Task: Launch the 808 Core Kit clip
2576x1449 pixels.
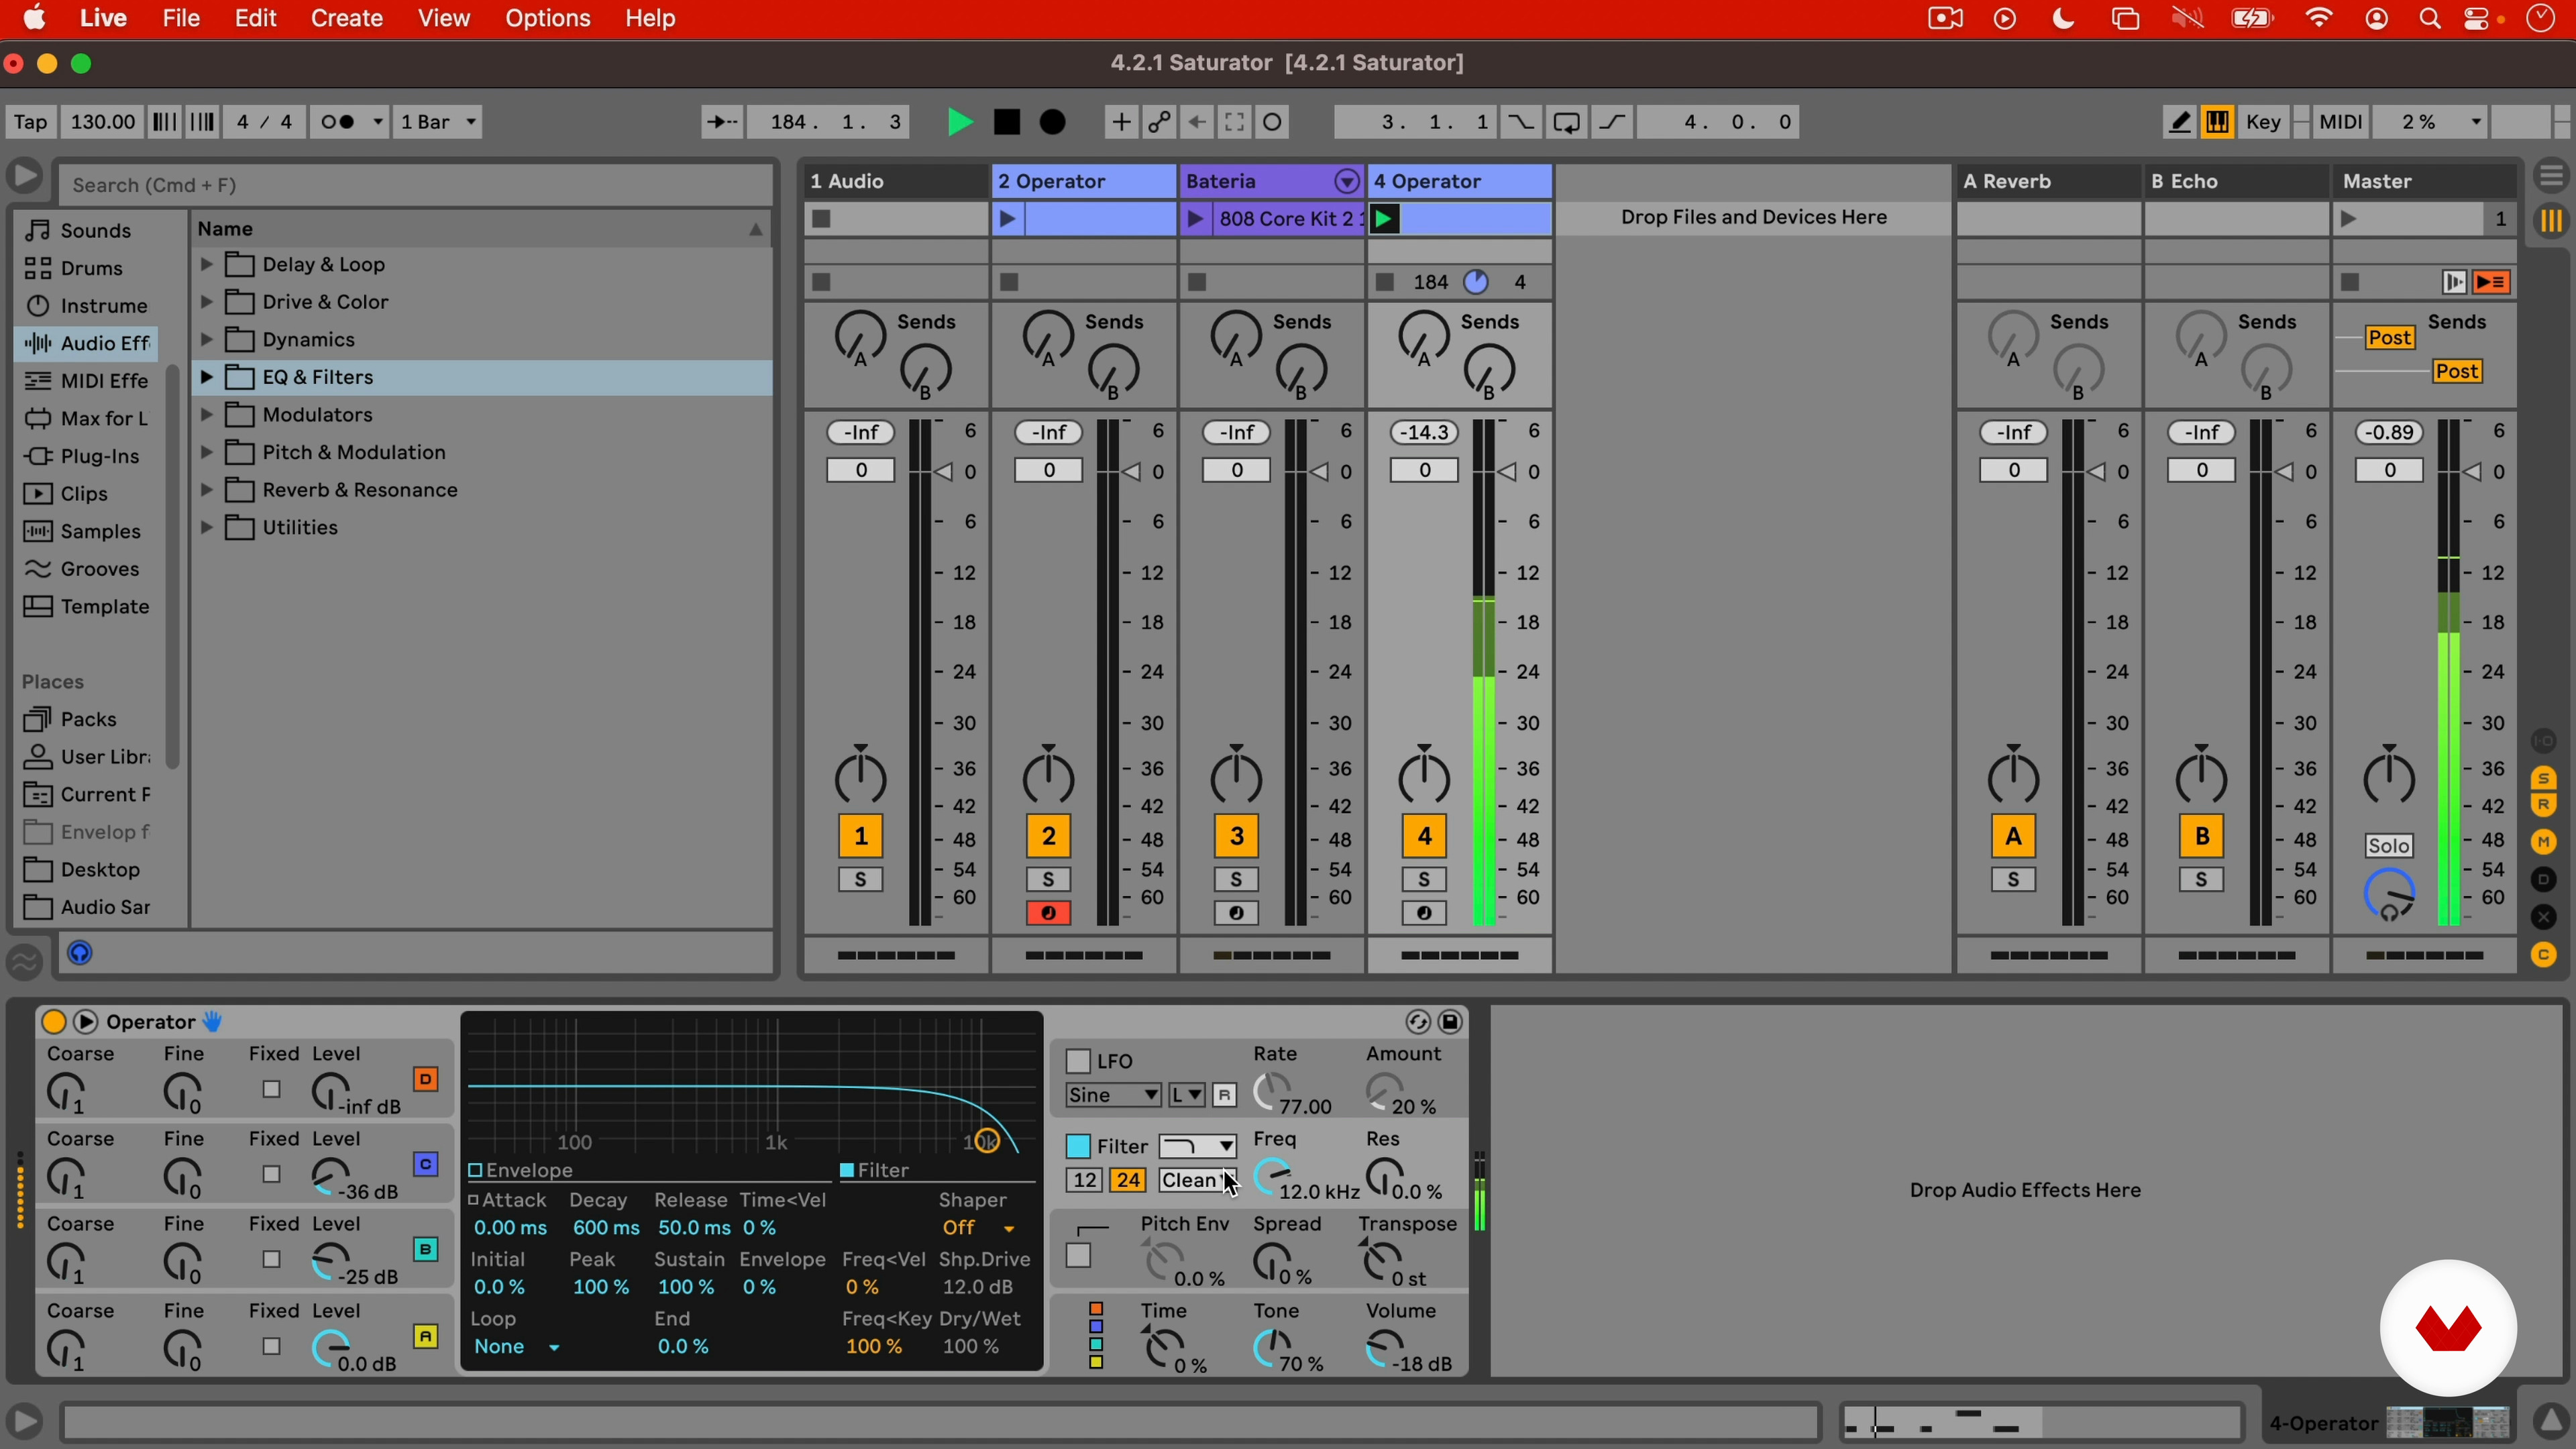Action: click(1195, 218)
